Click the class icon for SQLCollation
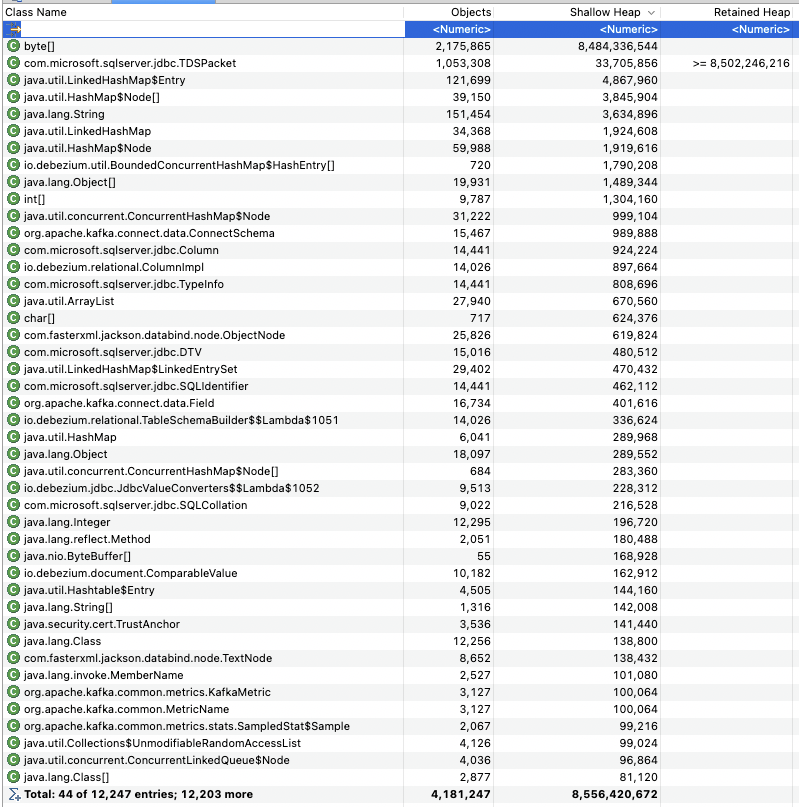 pyautogui.click(x=13, y=505)
